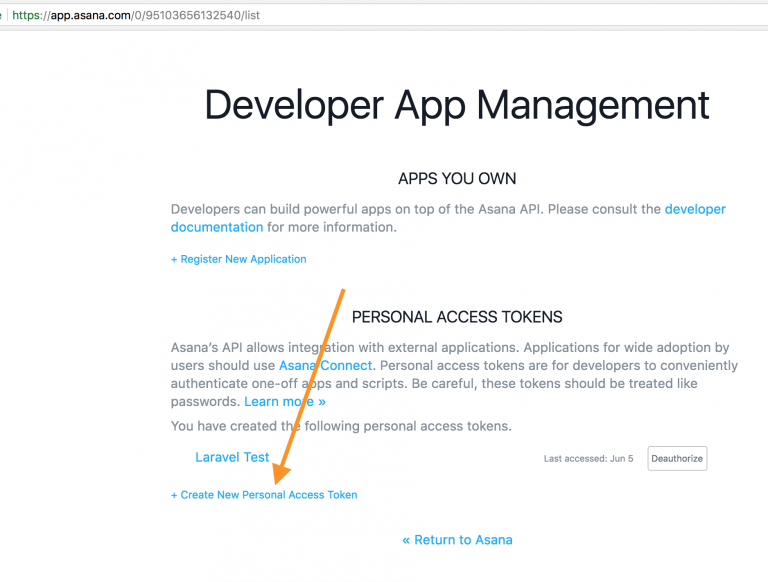Select the Laravel Test token
768x582 pixels.
click(232, 457)
